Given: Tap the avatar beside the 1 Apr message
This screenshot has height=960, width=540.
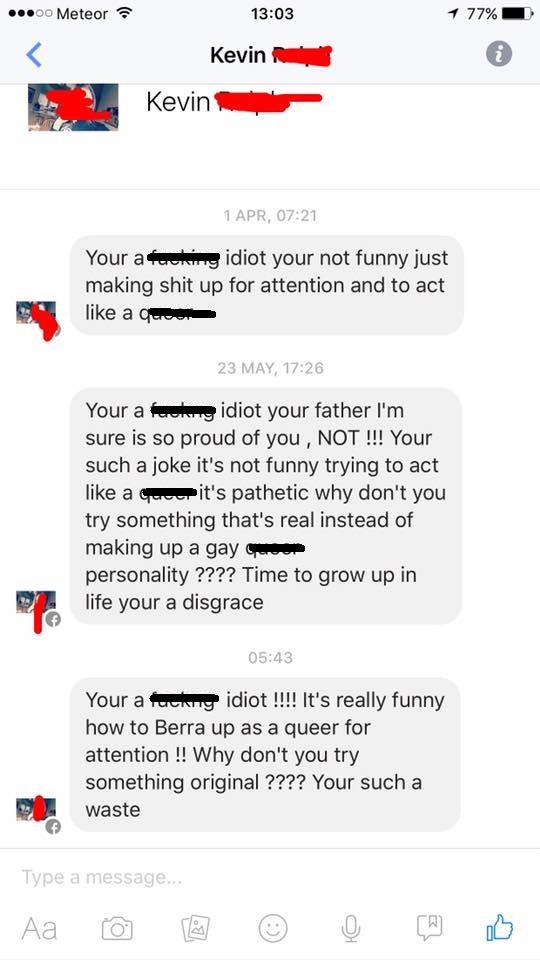Looking at the screenshot, I should pyautogui.click(x=36, y=318).
